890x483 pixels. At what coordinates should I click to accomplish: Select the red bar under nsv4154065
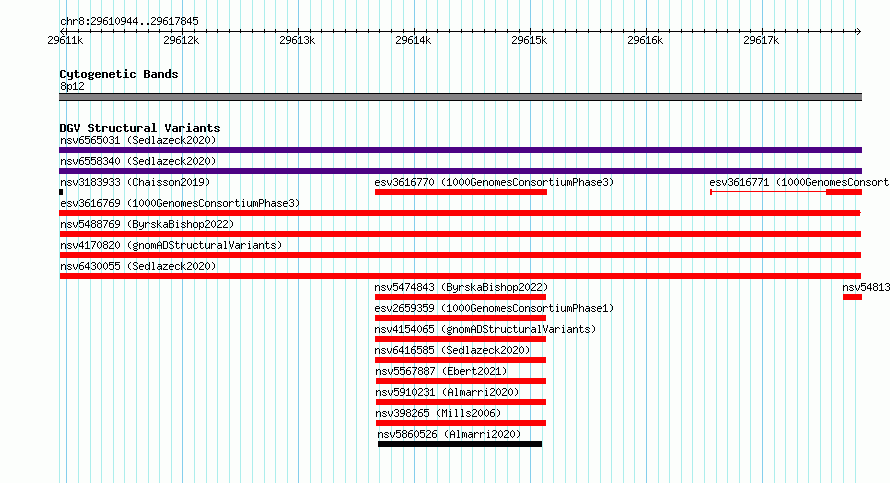pyautogui.click(x=460, y=339)
